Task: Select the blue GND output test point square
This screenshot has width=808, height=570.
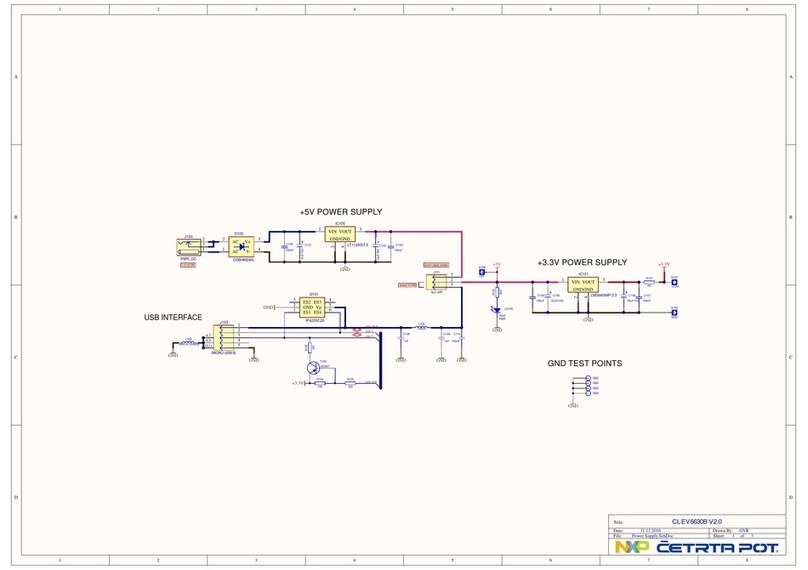Action: click(675, 313)
